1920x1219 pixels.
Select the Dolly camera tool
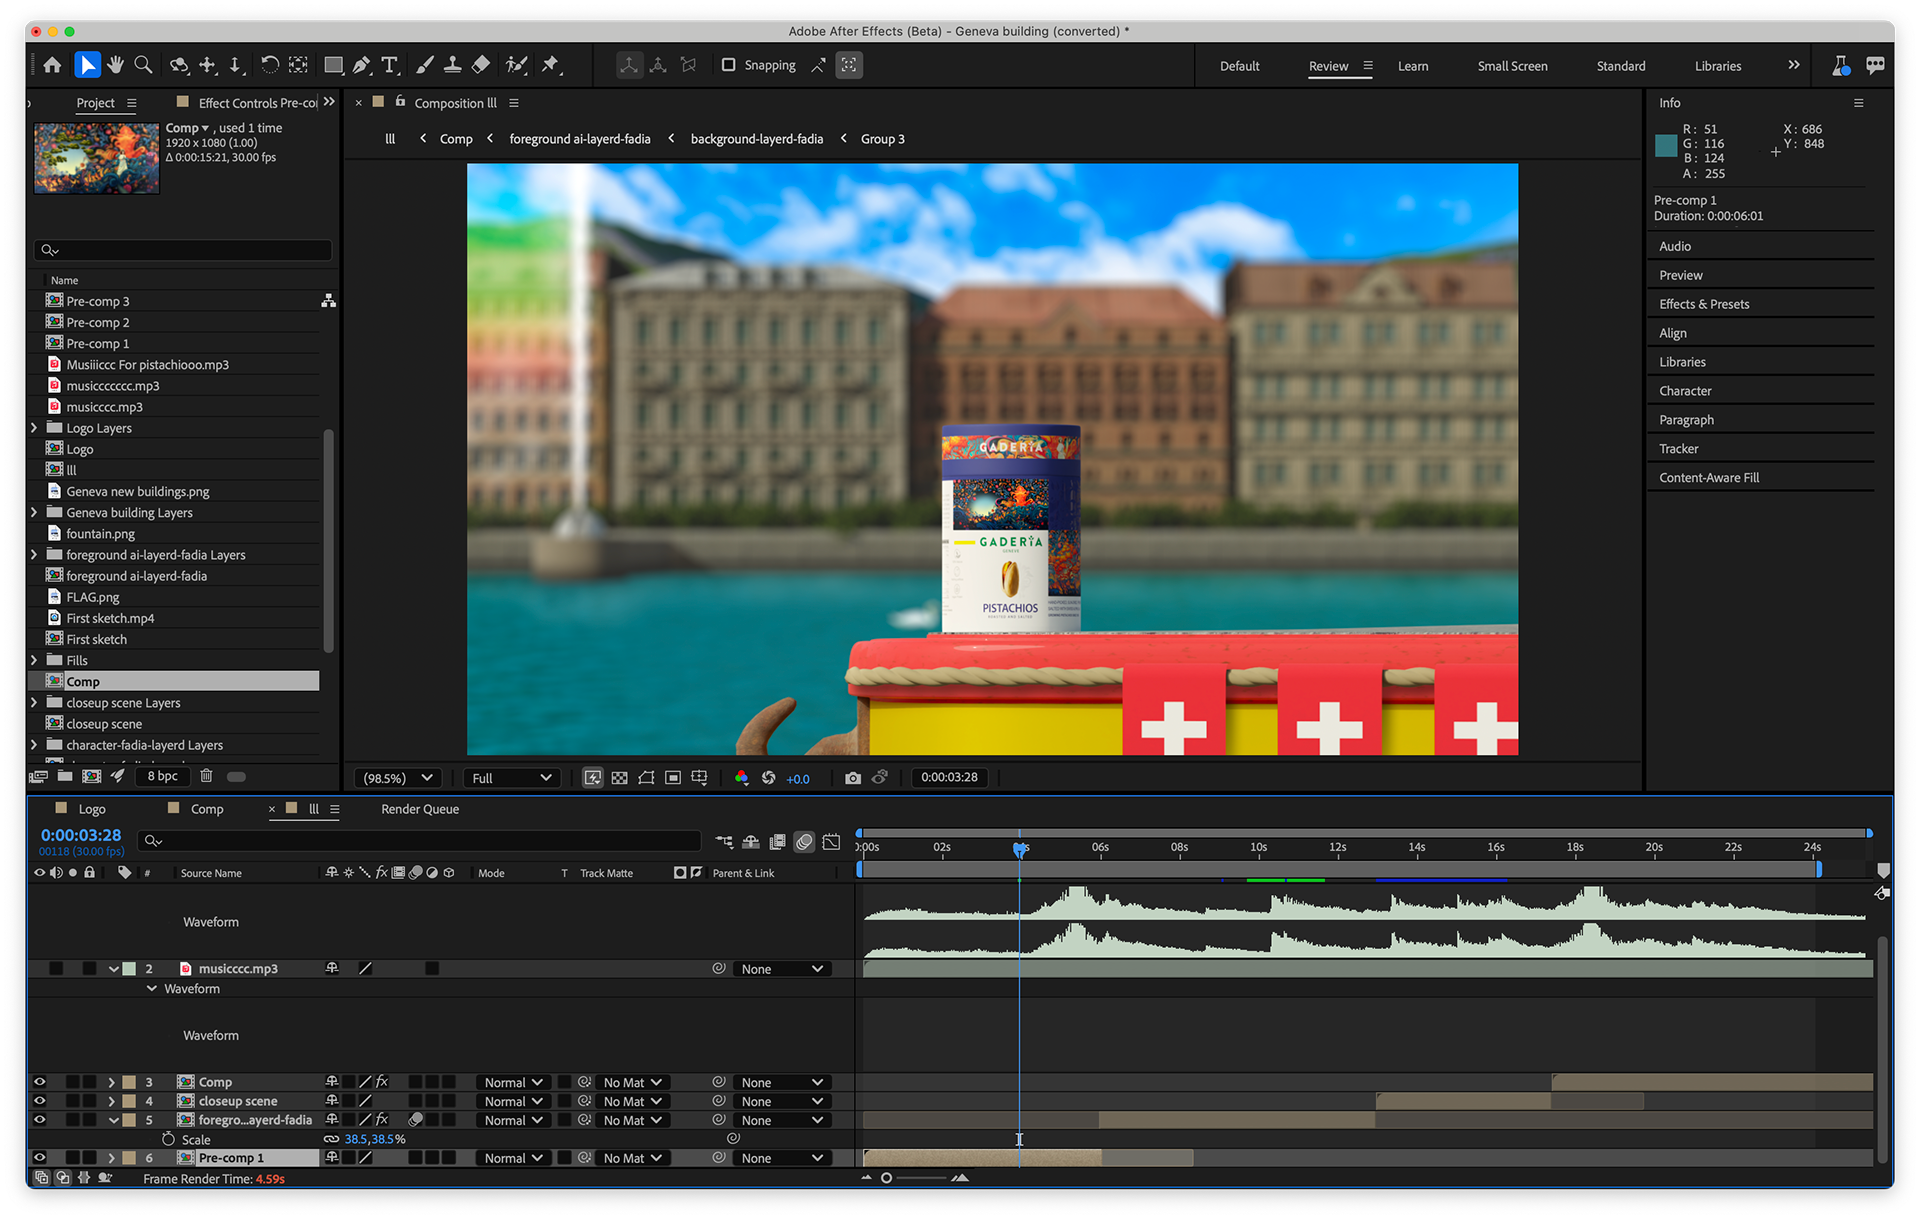click(x=236, y=65)
